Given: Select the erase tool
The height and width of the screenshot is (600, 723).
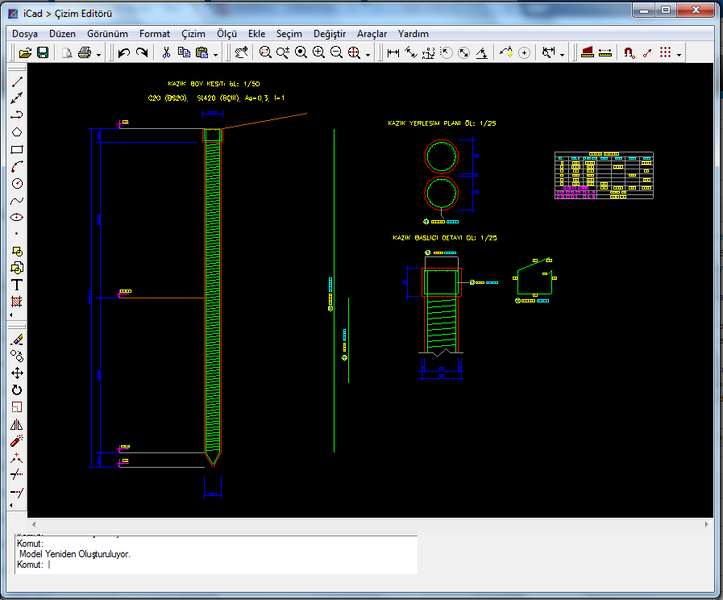Looking at the screenshot, I should [17, 340].
